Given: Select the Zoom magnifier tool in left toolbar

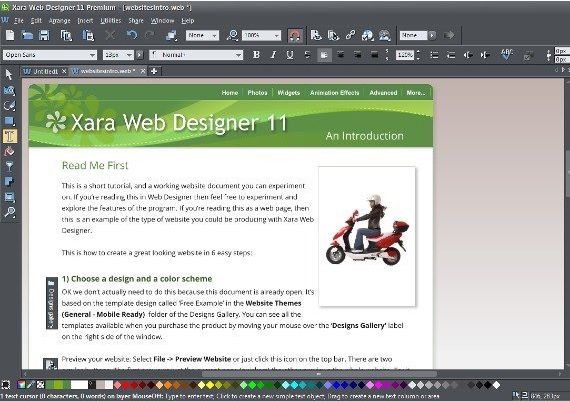Looking at the screenshot, I should click(x=9, y=212).
